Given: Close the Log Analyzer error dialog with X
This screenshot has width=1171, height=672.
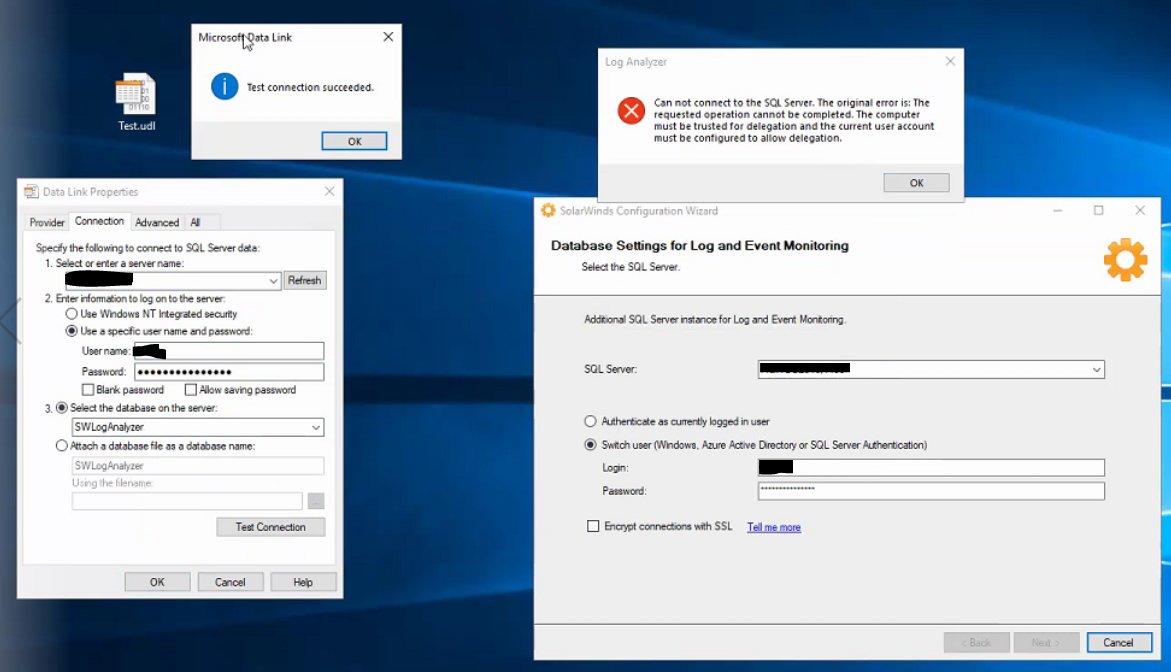Looking at the screenshot, I should [950, 61].
